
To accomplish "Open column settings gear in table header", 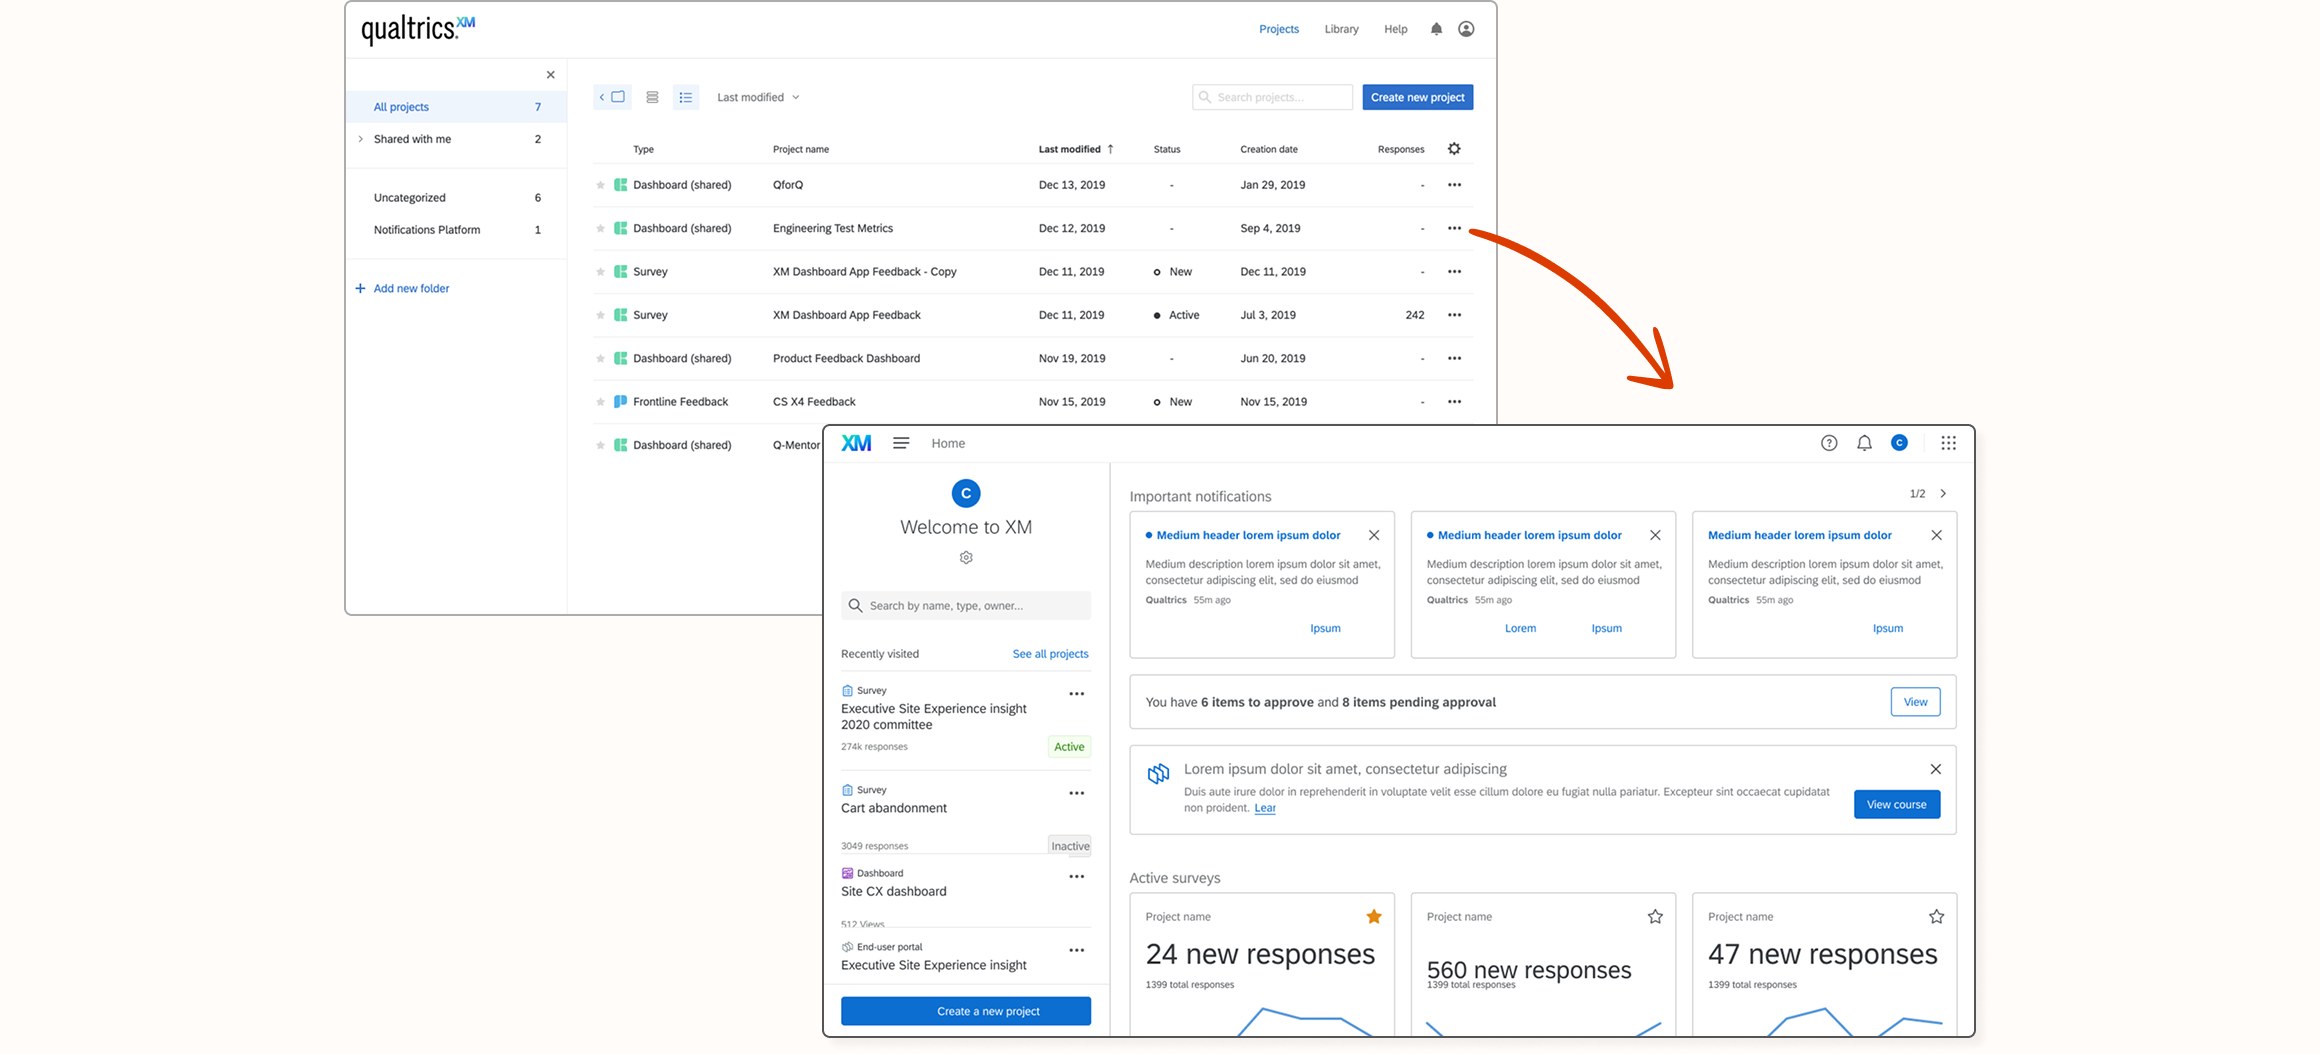I will [1454, 149].
